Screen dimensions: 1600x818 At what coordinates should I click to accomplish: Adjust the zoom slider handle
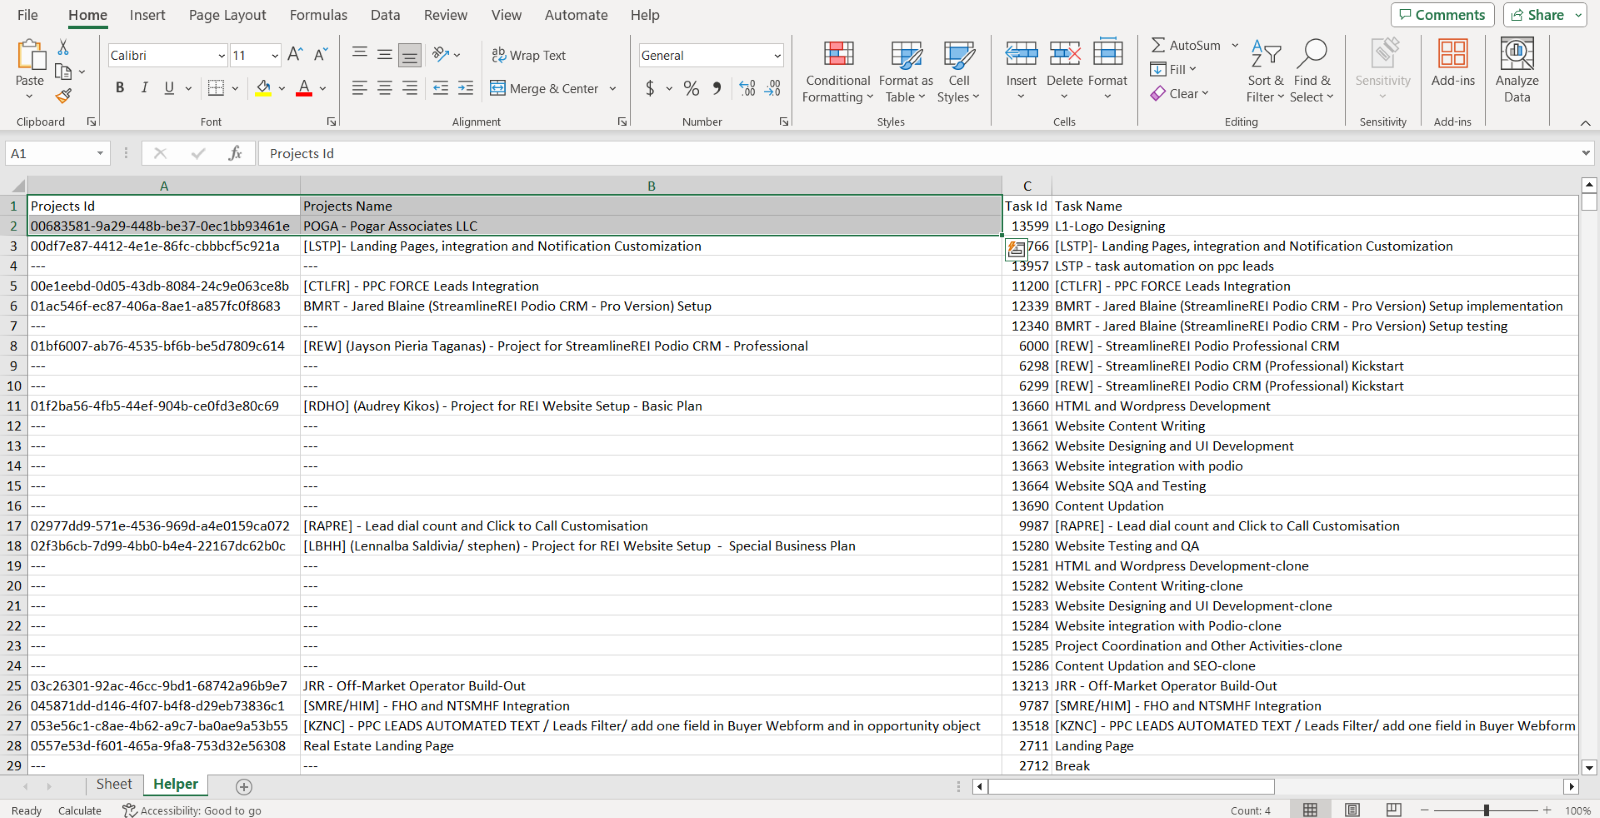point(1486,810)
